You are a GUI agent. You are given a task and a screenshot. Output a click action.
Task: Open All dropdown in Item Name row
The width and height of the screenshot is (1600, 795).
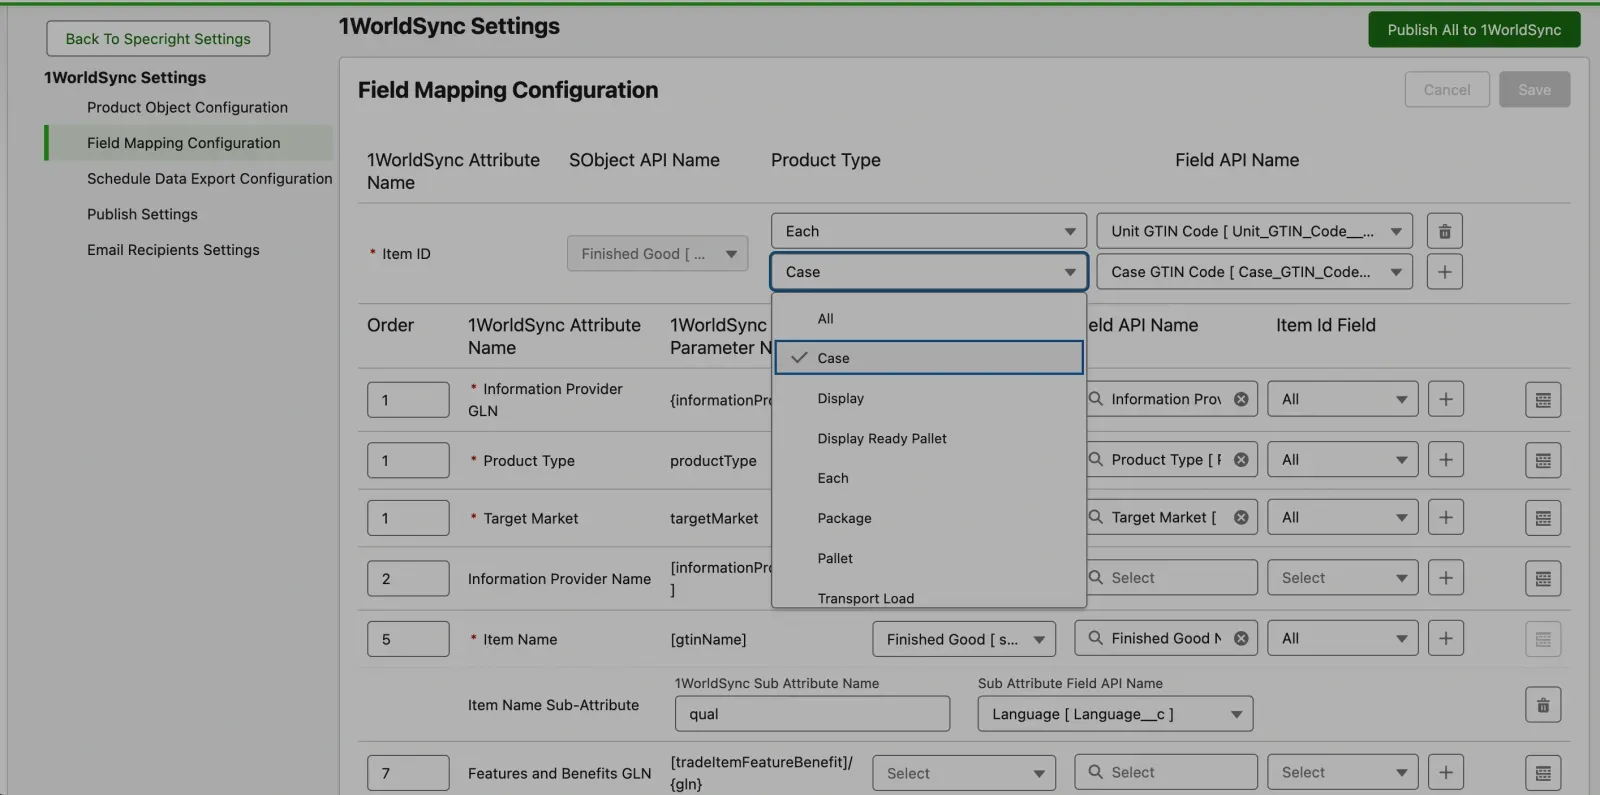click(1343, 638)
